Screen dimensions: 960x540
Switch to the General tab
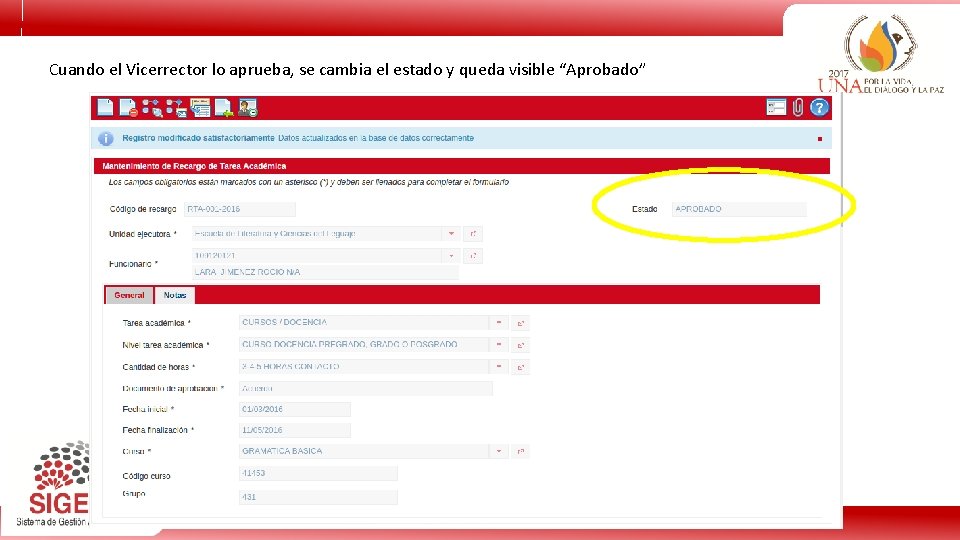point(129,295)
